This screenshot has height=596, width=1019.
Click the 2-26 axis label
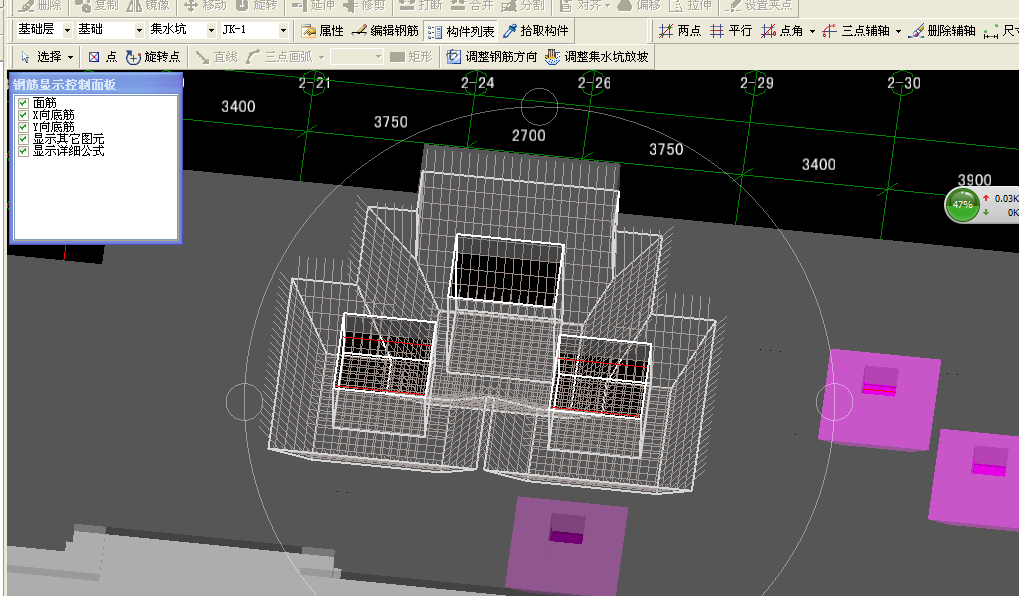[x=594, y=83]
